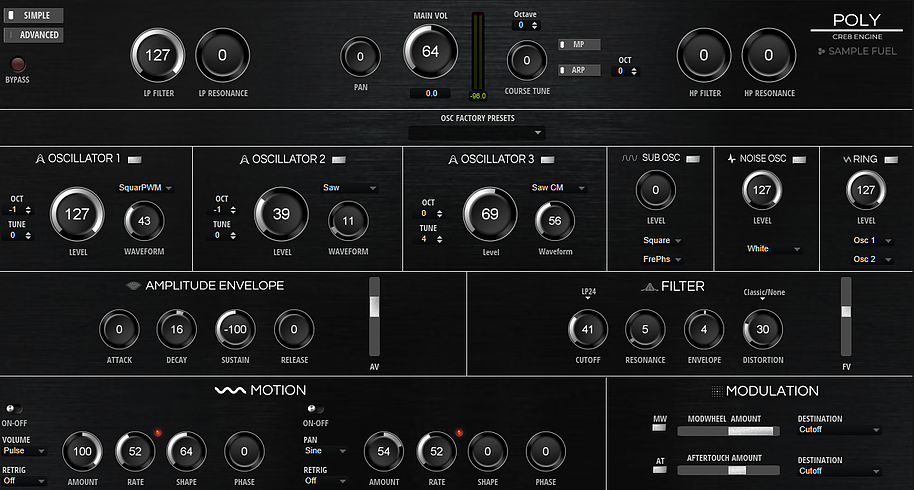Click the top Octave stepper arrows
Image resolution: width=914 pixels, height=490 pixels.
(x=535, y=26)
